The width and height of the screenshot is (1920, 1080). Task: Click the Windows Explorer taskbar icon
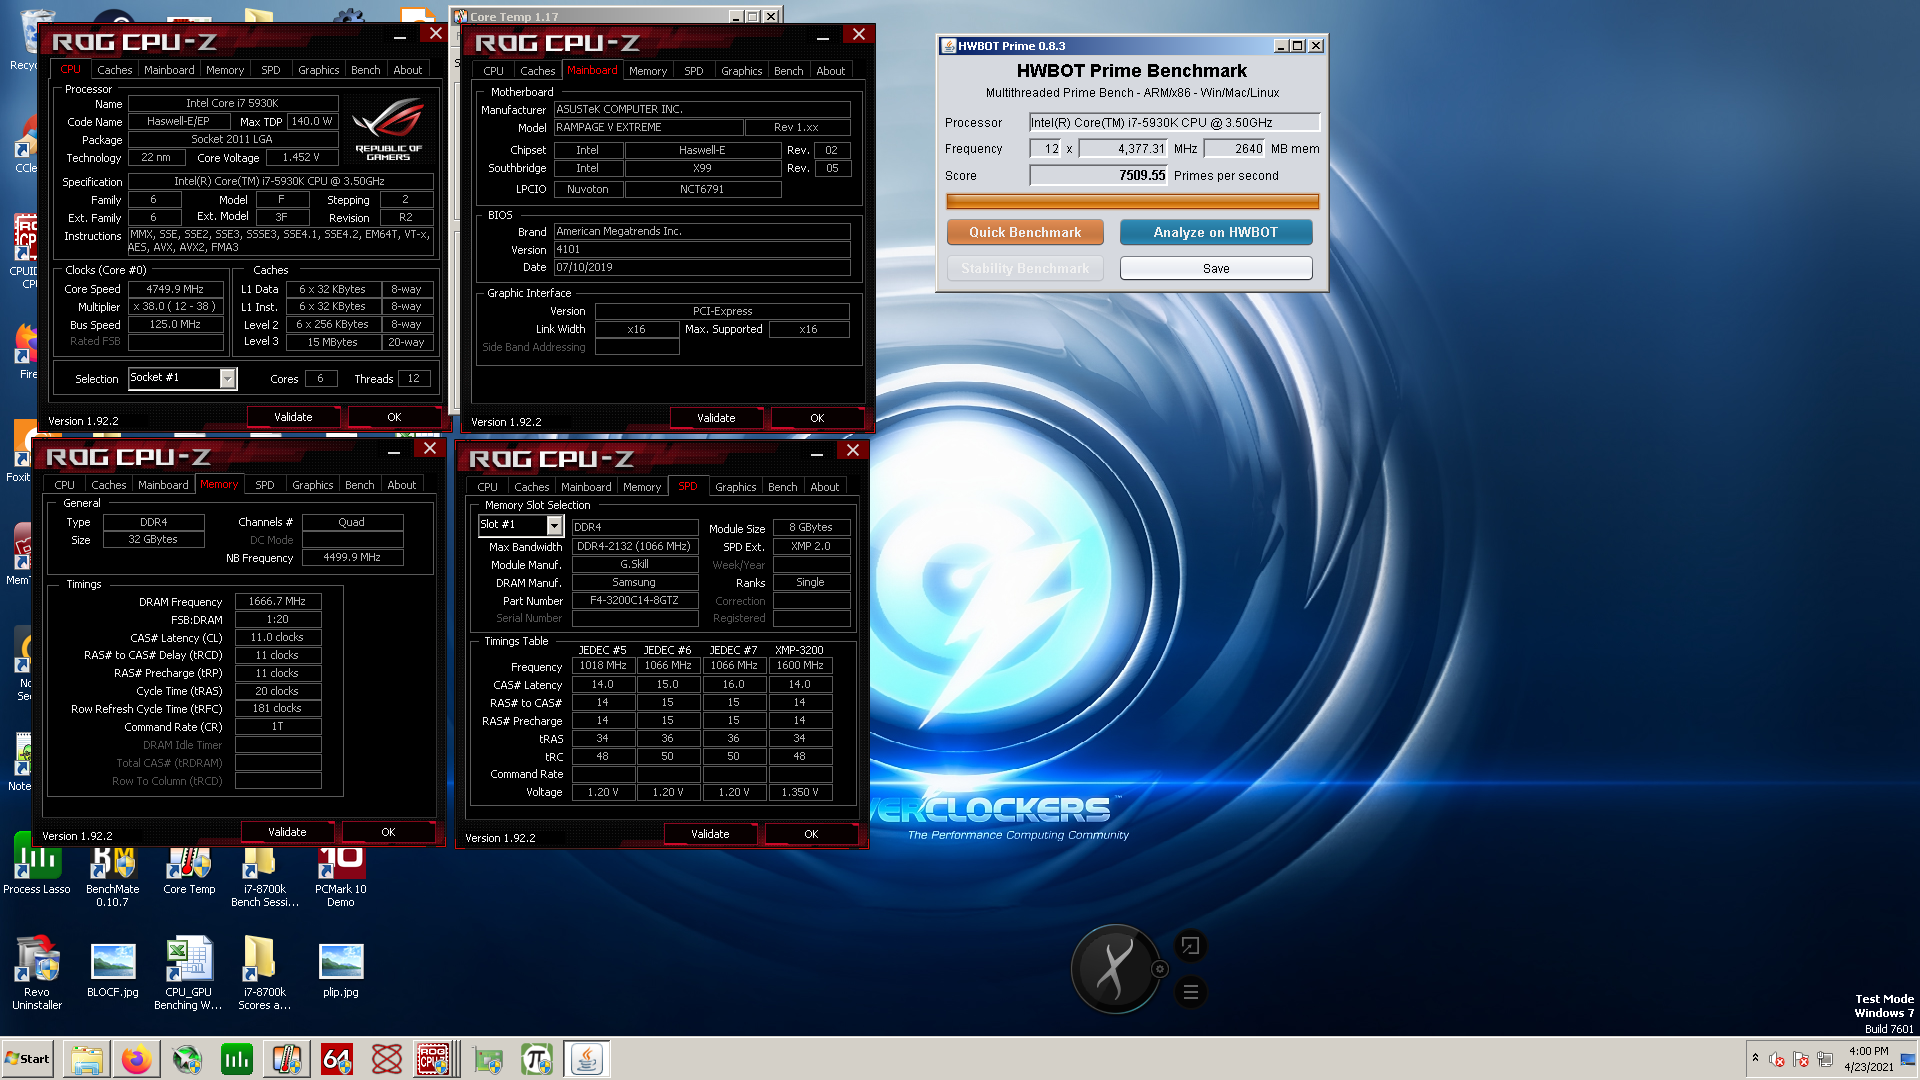86,1059
